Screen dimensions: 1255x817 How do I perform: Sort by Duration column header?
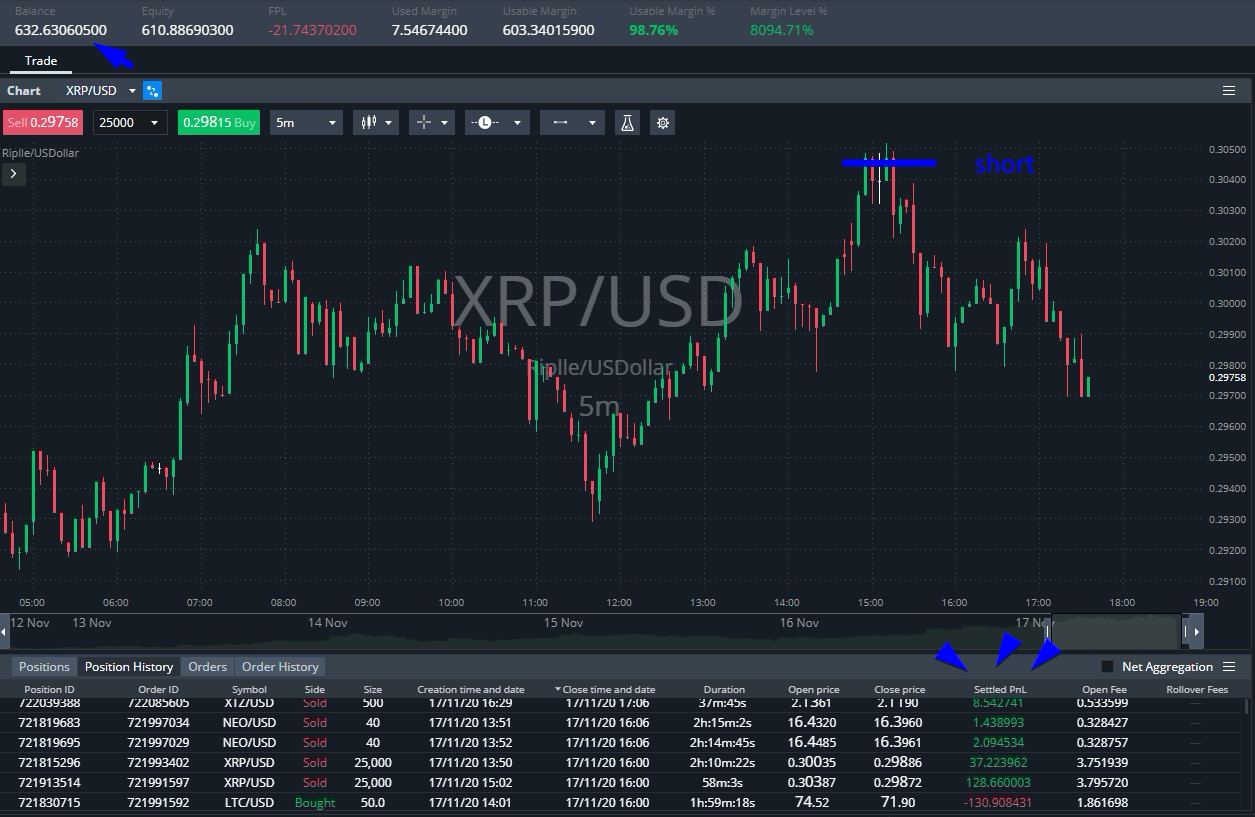coord(724,689)
